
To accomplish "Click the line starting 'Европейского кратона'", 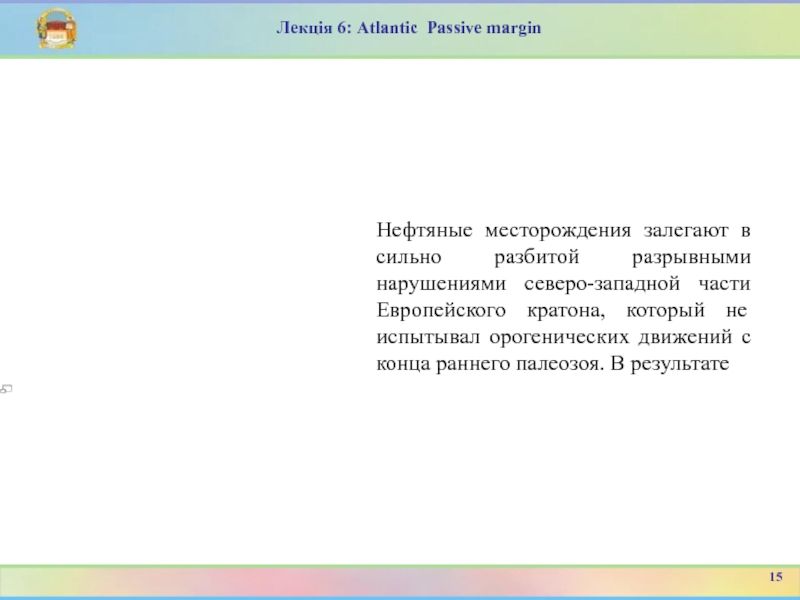I will (562, 310).
